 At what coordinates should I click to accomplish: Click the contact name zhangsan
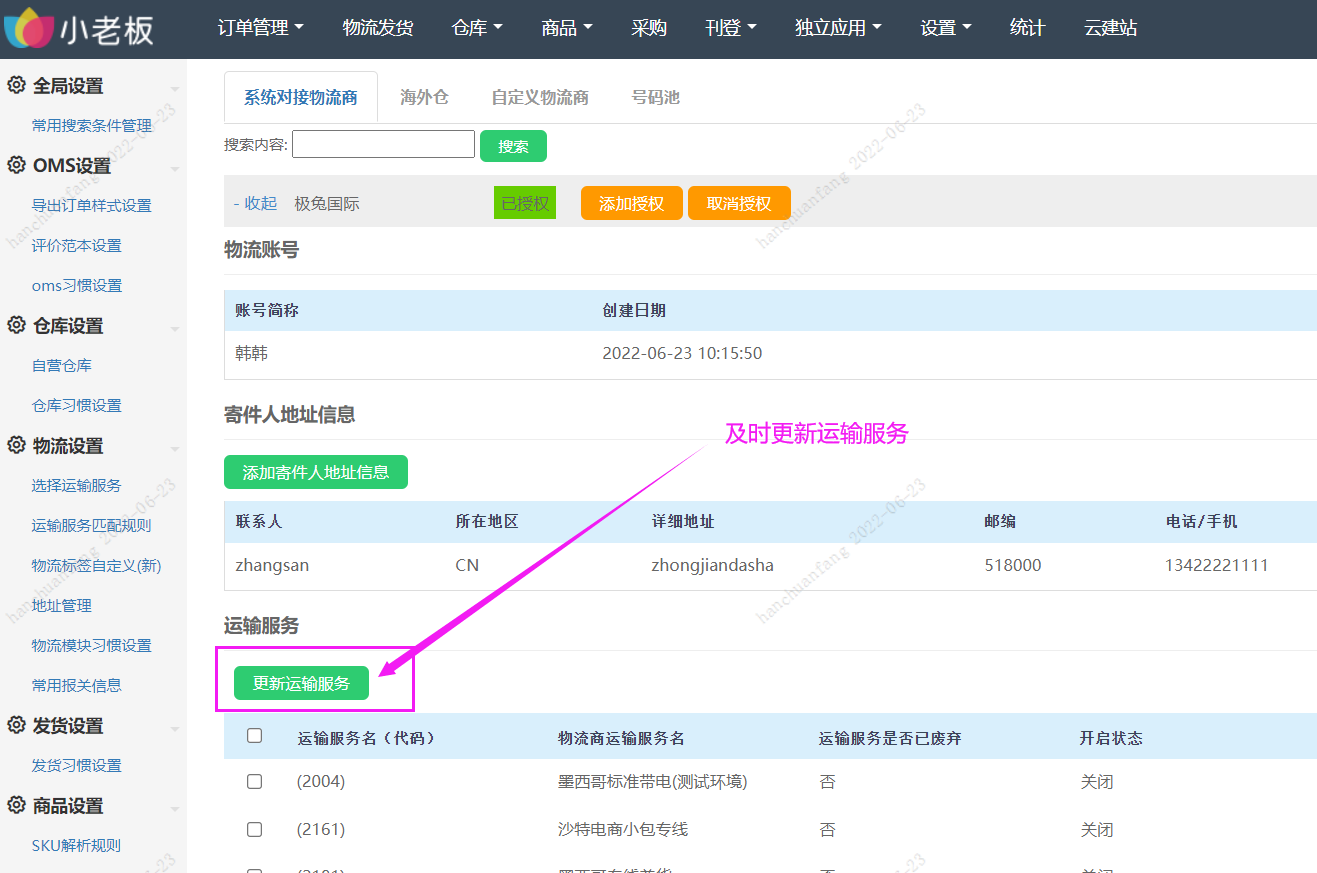[x=272, y=566]
